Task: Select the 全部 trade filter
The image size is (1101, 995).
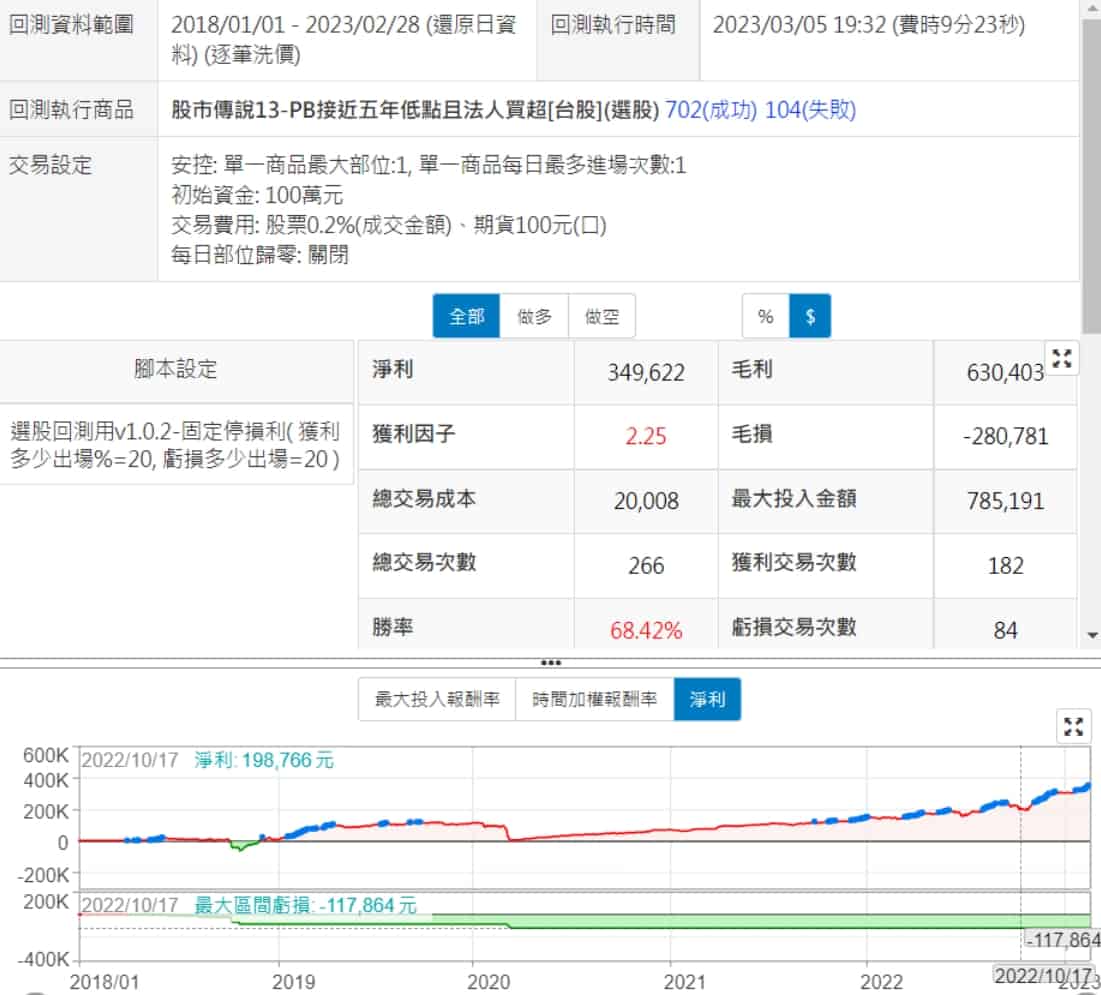Action: pyautogui.click(x=466, y=317)
